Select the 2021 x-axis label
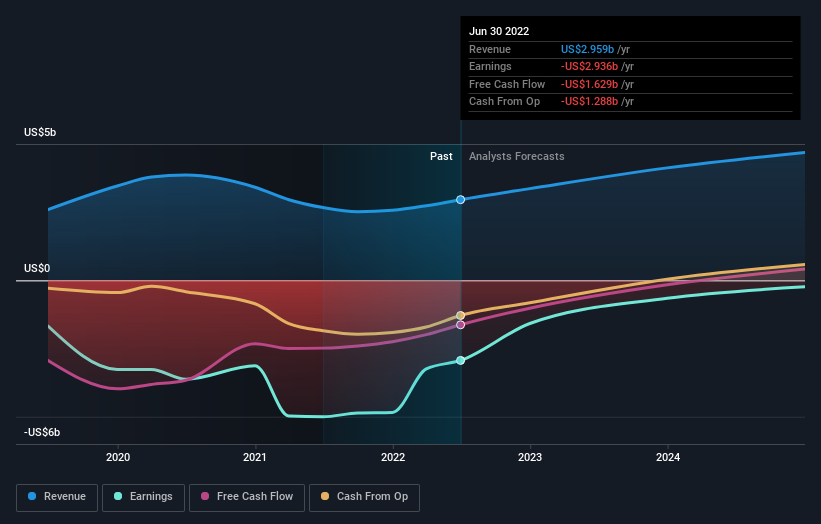Viewport: 821px width, 524px height. point(255,457)
